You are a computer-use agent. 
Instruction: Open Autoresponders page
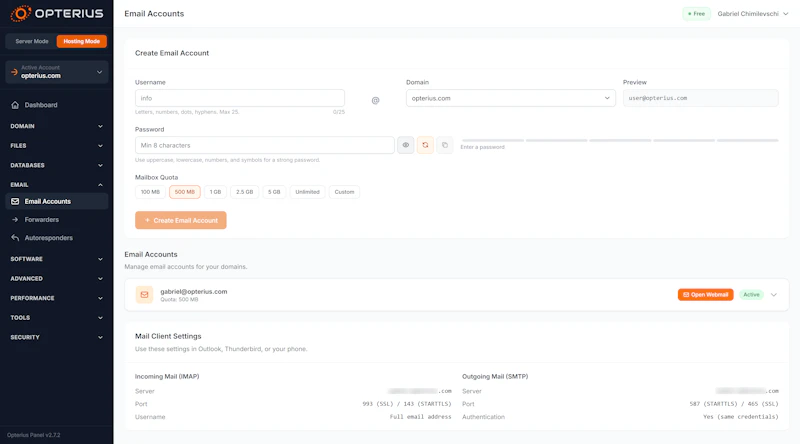coord(57,238)
